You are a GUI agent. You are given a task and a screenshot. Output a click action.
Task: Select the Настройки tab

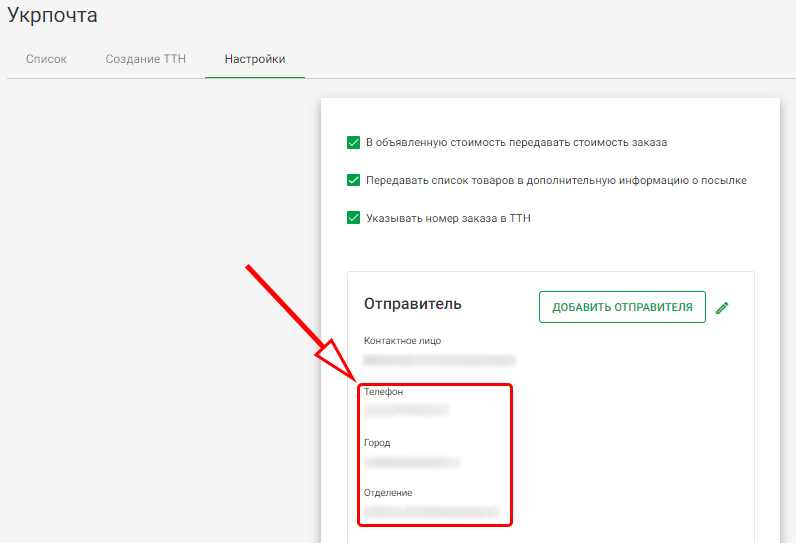pos(255,59)
